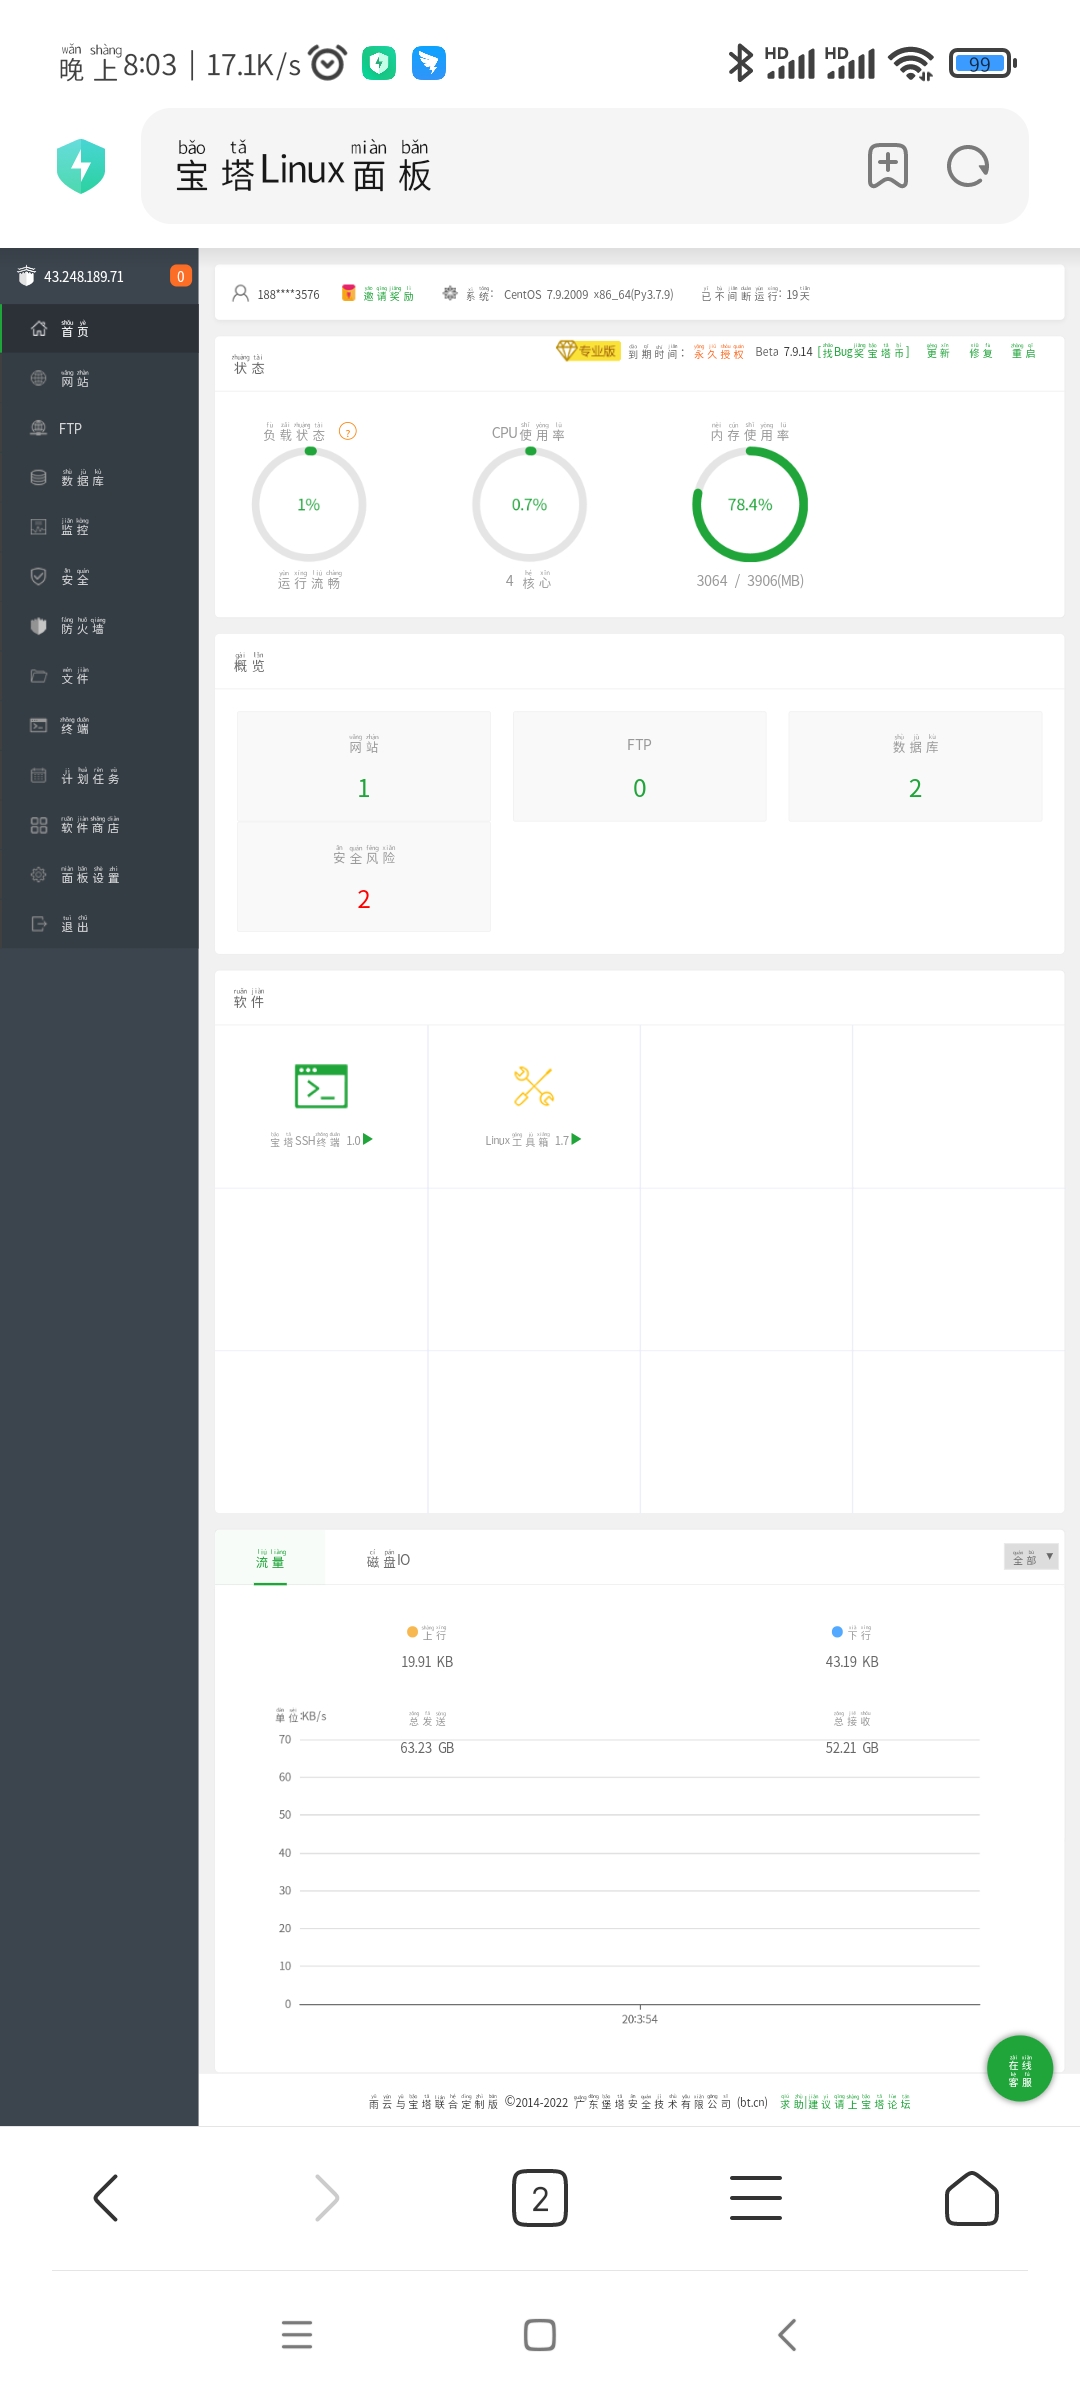Click the 78.4% memory usage gauge
Screen dimensions: 1080x2400
click(x=750, y=504)
